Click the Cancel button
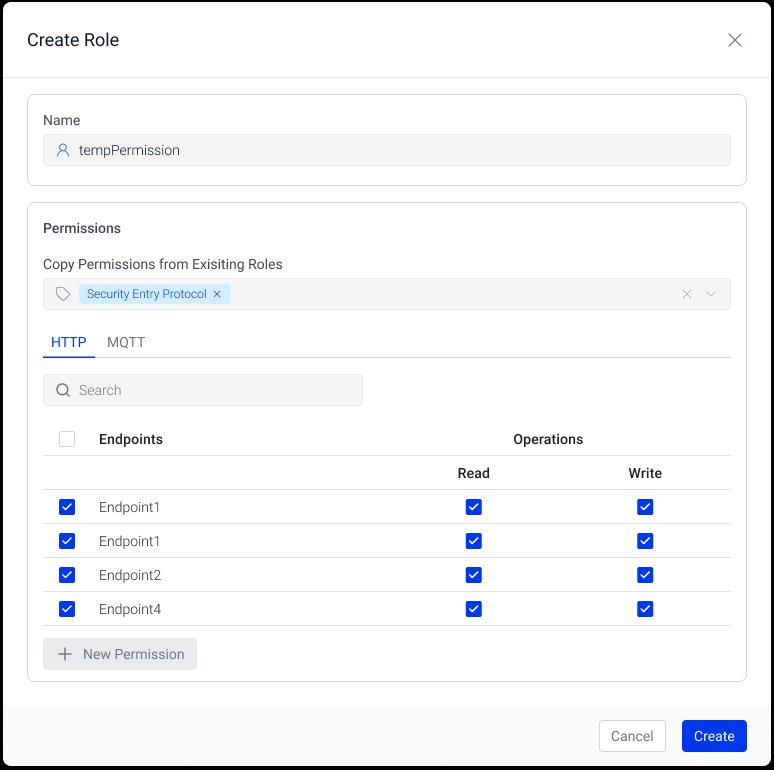Screen dimensions: 774x770 pos(632,736)
